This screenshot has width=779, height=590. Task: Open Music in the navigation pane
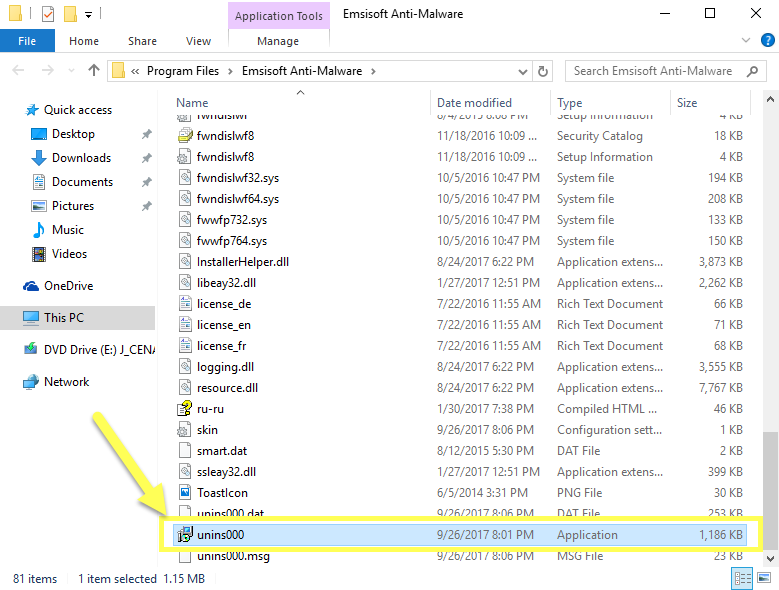[x=68, y=229]
